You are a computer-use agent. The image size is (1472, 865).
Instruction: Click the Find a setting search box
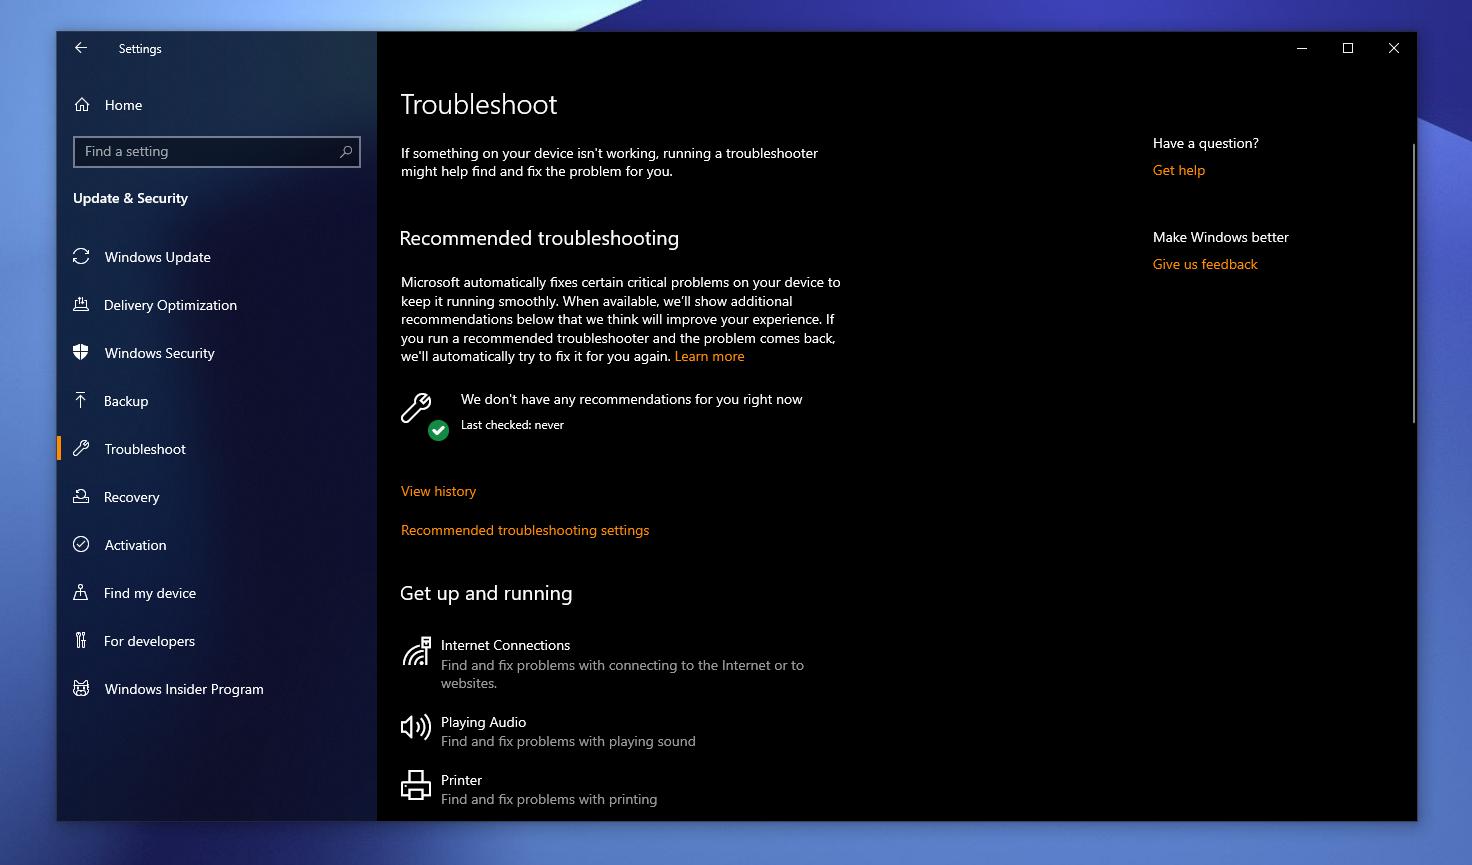(x=216, y=152)
